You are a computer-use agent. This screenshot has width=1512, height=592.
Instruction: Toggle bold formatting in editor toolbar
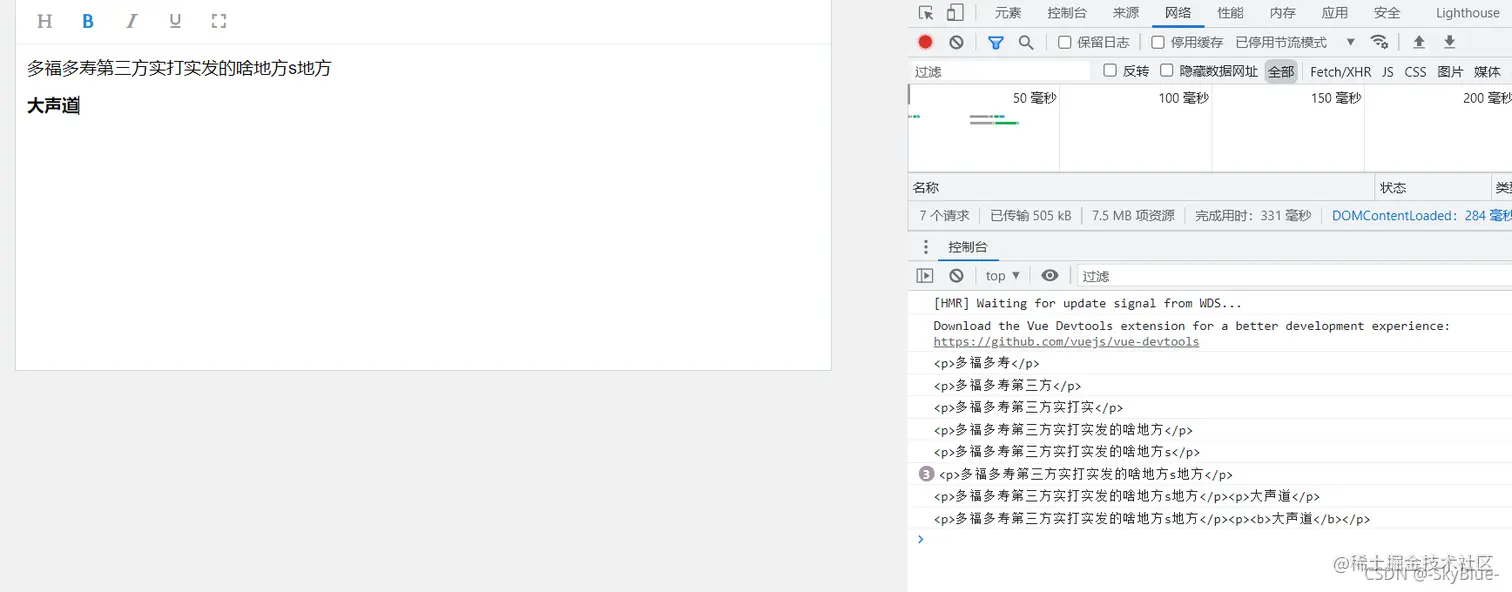pos(88,21)
